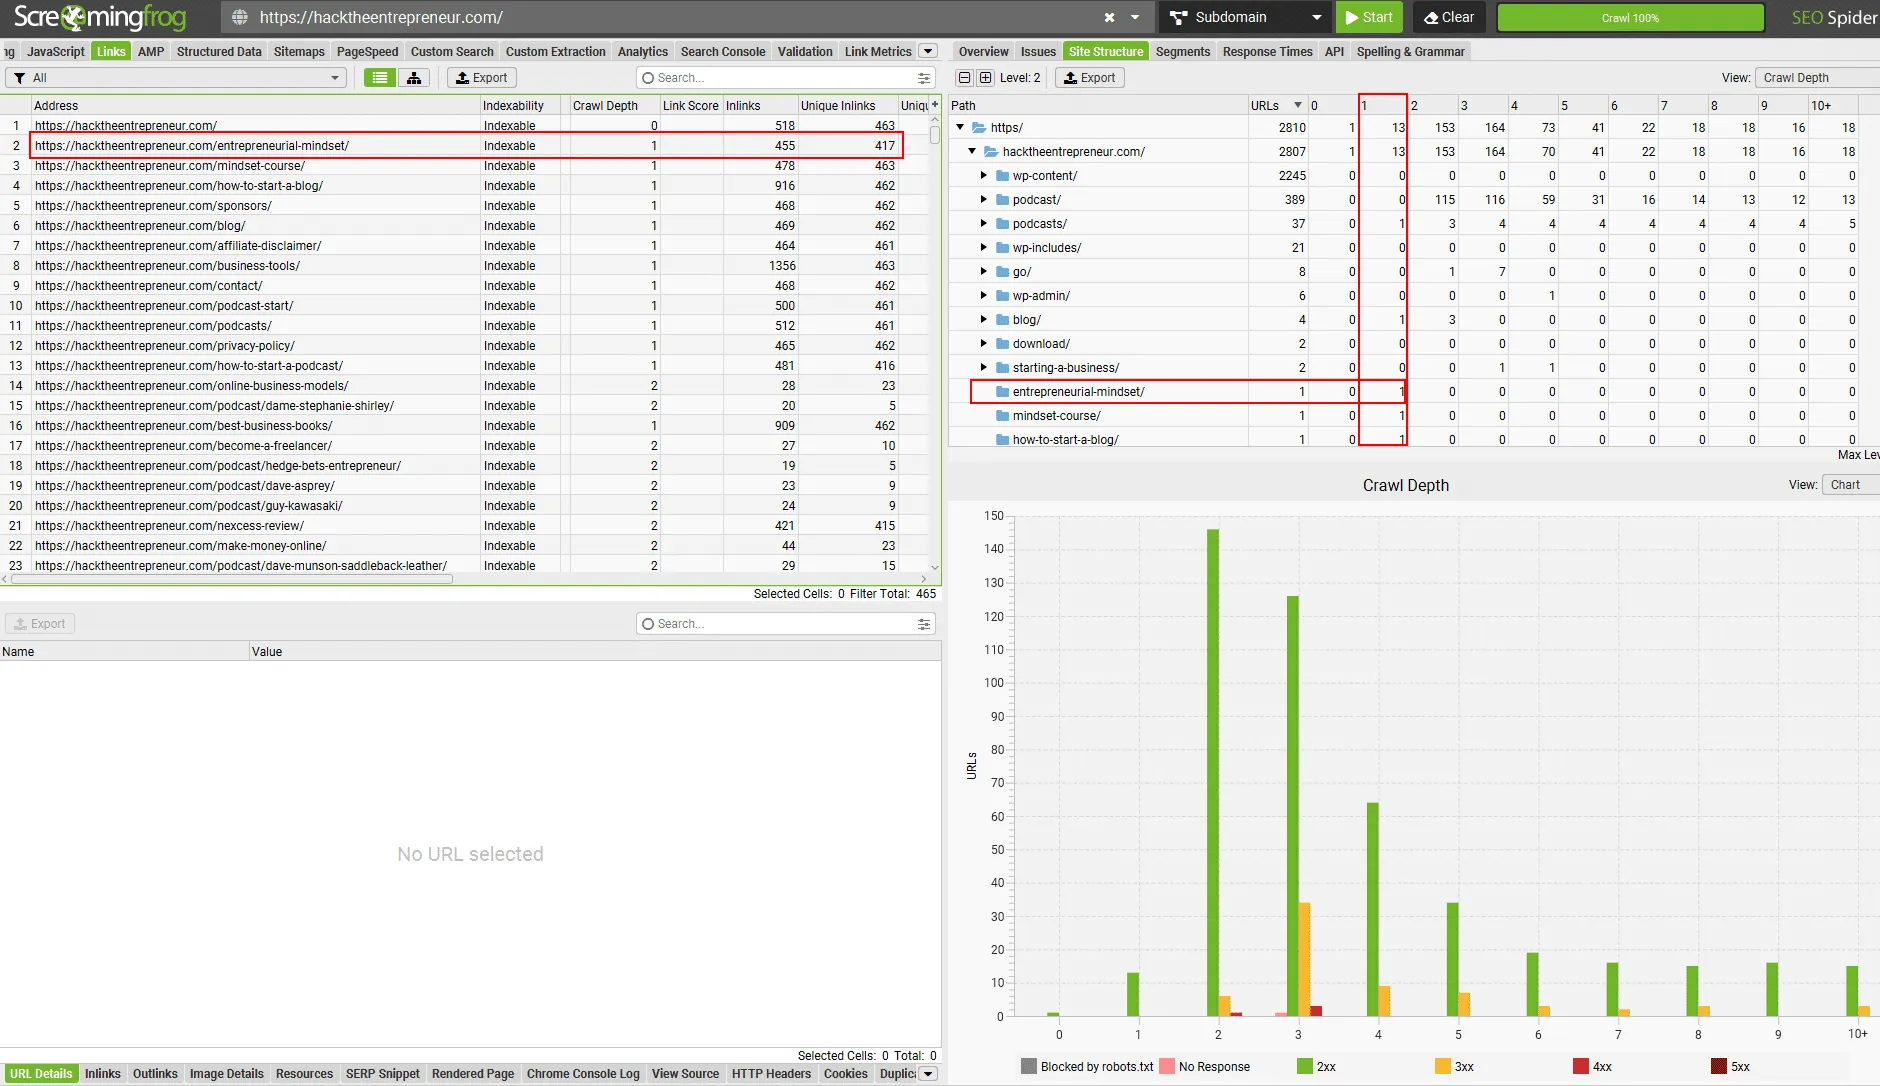Expand the wp-content/ folder node
The width and height of the screenshot is (1880, 1086).
click(984, 176)
